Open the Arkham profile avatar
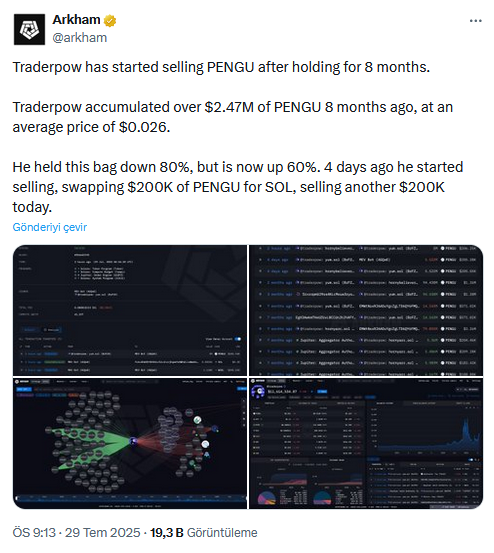Viewport: 494px width, 553px height. point(29,29)
